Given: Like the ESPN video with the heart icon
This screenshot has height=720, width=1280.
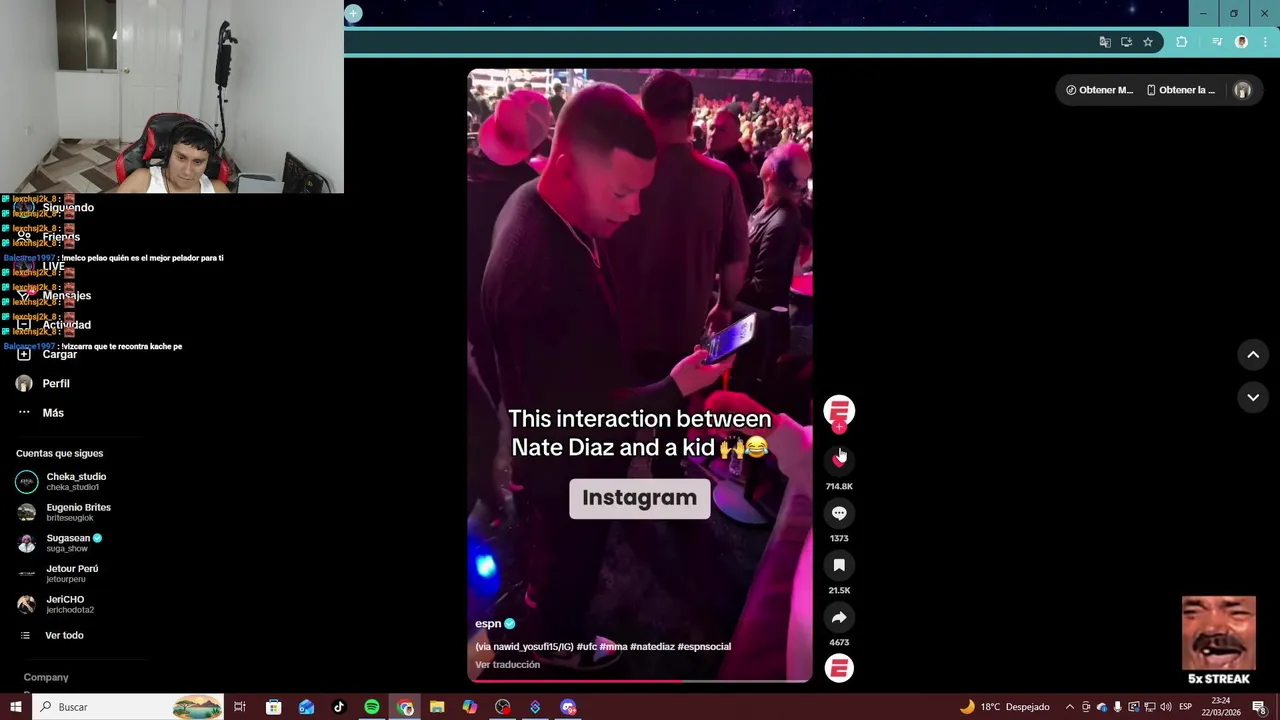Looking at the screenshot, I should pyautogui.click(x=839, y=460).
